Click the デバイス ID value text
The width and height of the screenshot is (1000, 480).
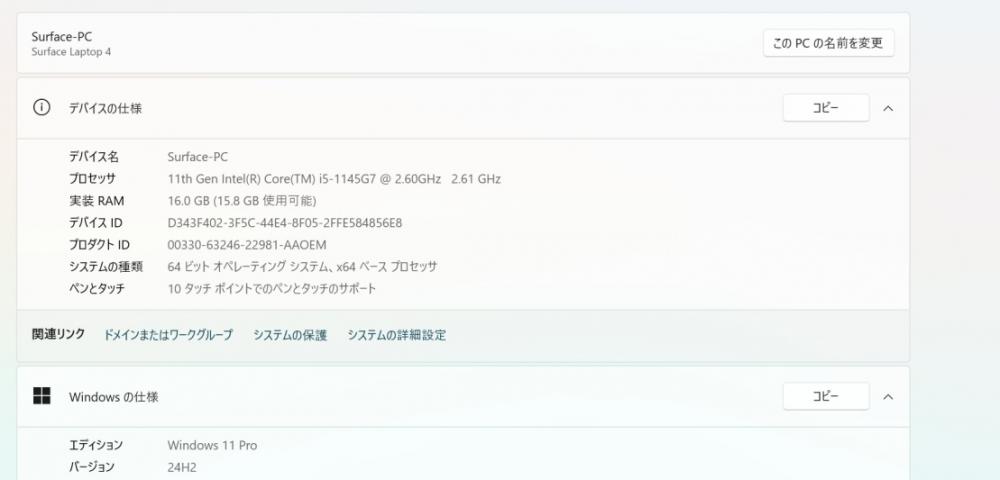point(284,223)
